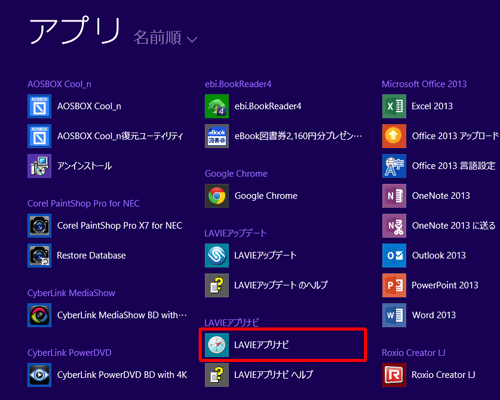Click the Roxio Creator LJ group header
The height and width of the screenshot is (400, 500).
tap(413, 353)
